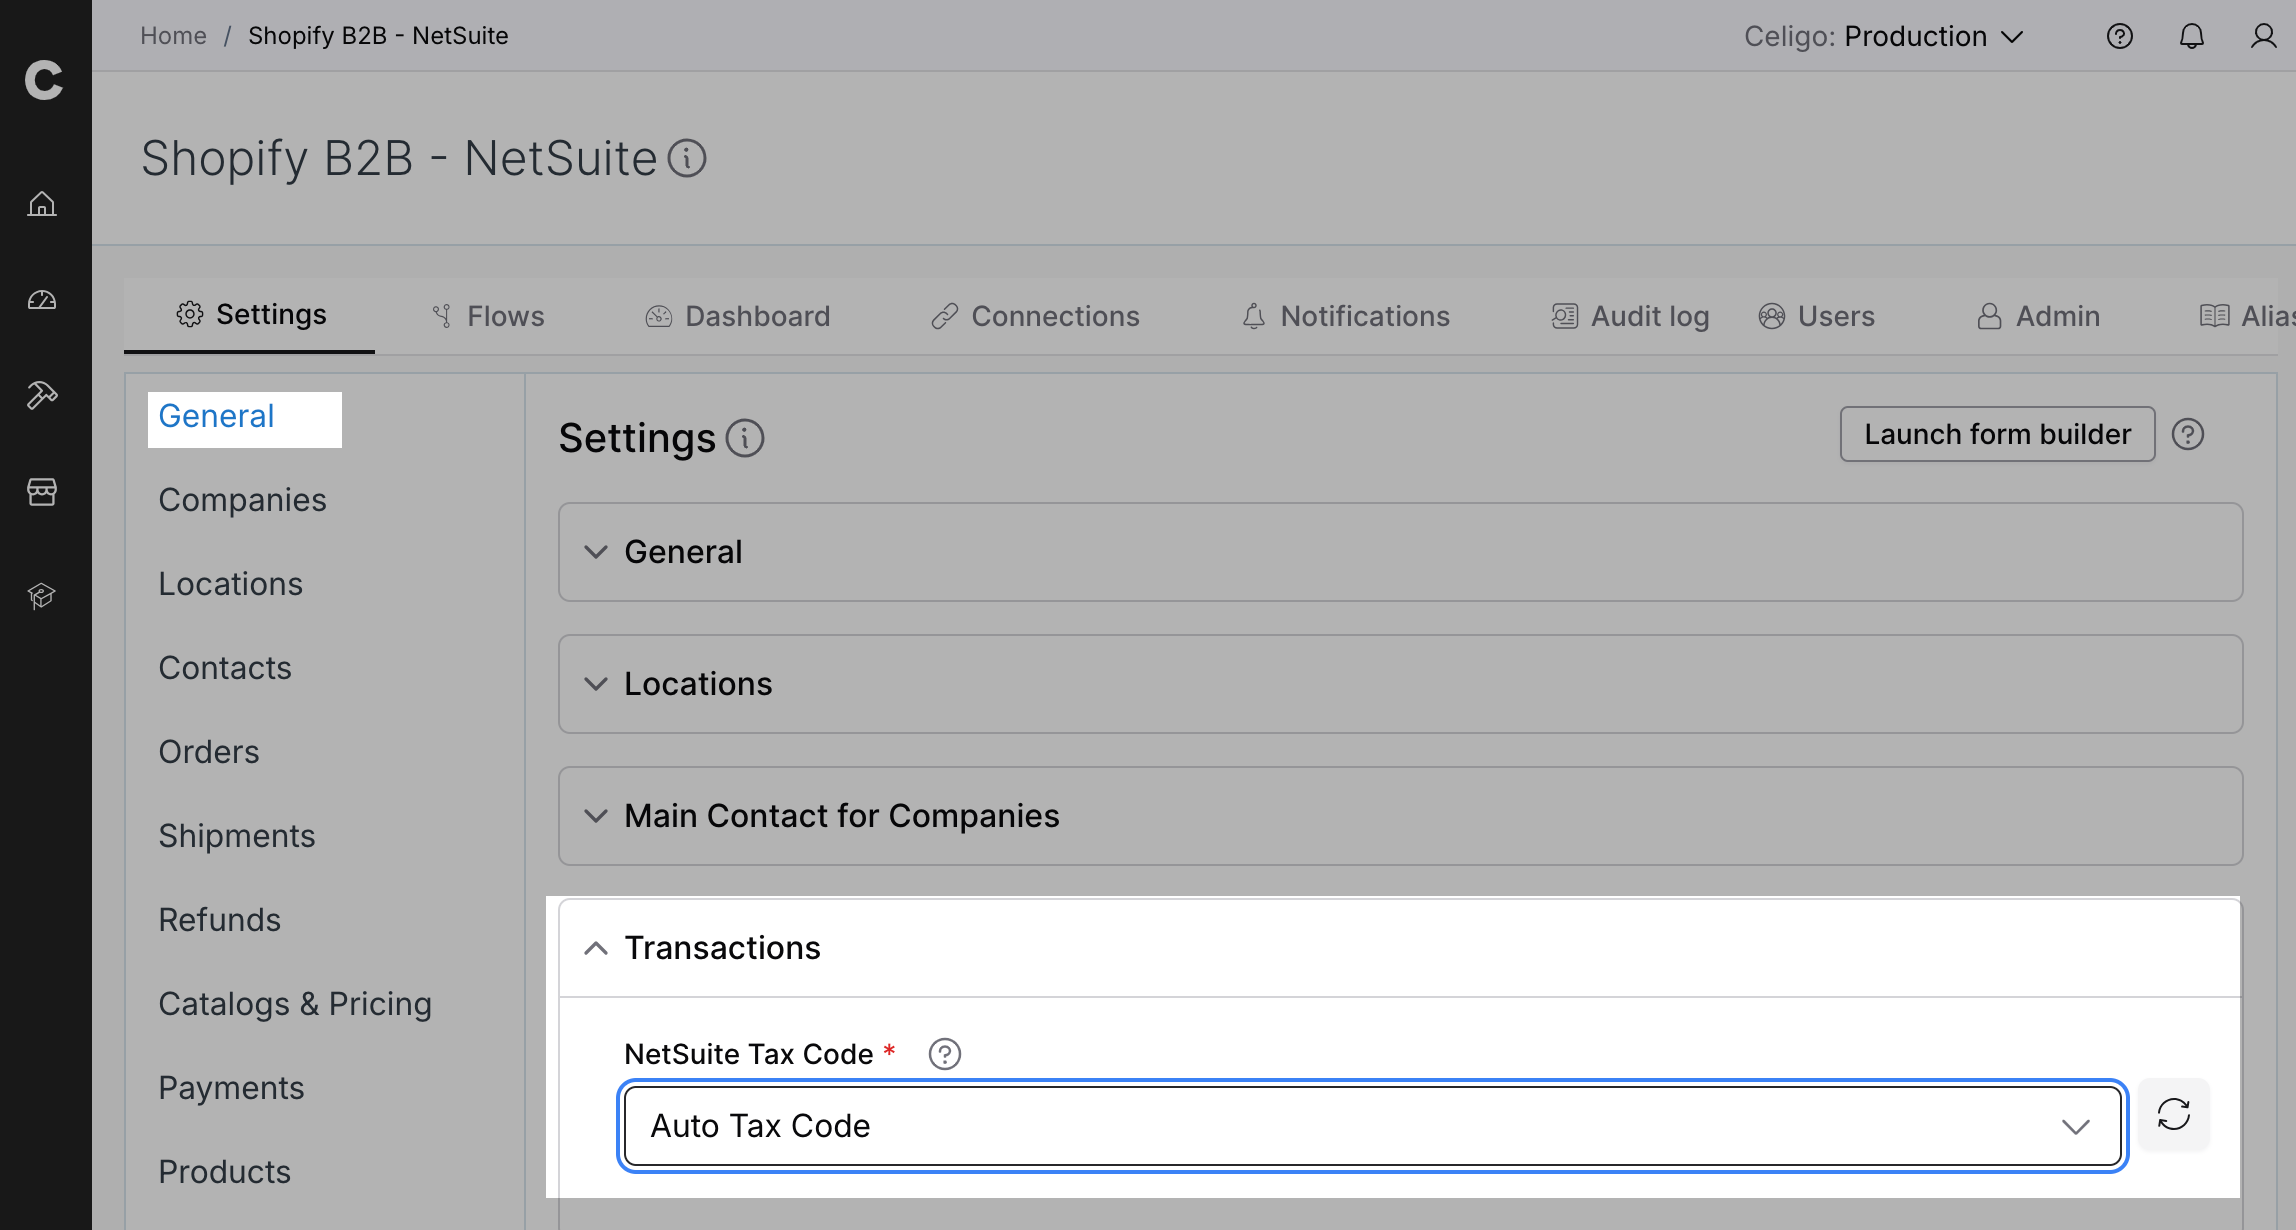Screen dimensions: 2296x1230
Task: Select Companies in the settings side menu
Action: click(x=242, y=500)
